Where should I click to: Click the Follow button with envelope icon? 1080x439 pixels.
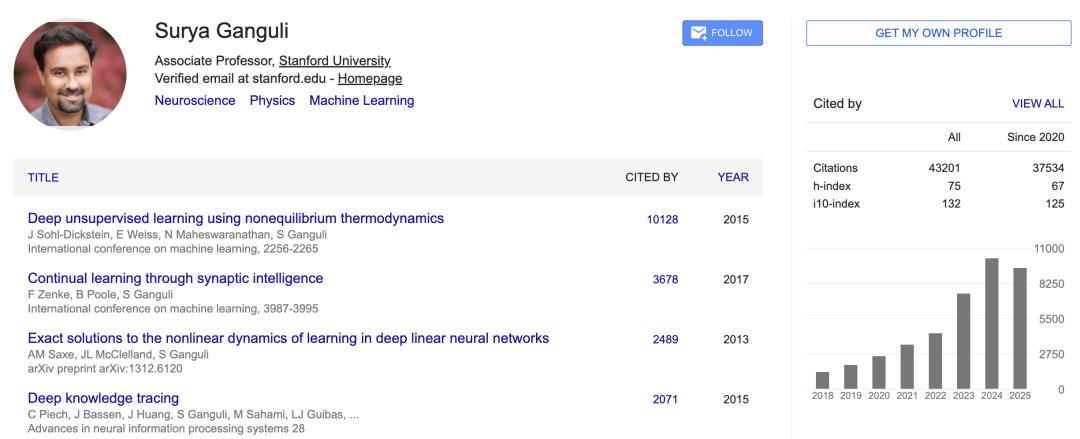point(722,33)
